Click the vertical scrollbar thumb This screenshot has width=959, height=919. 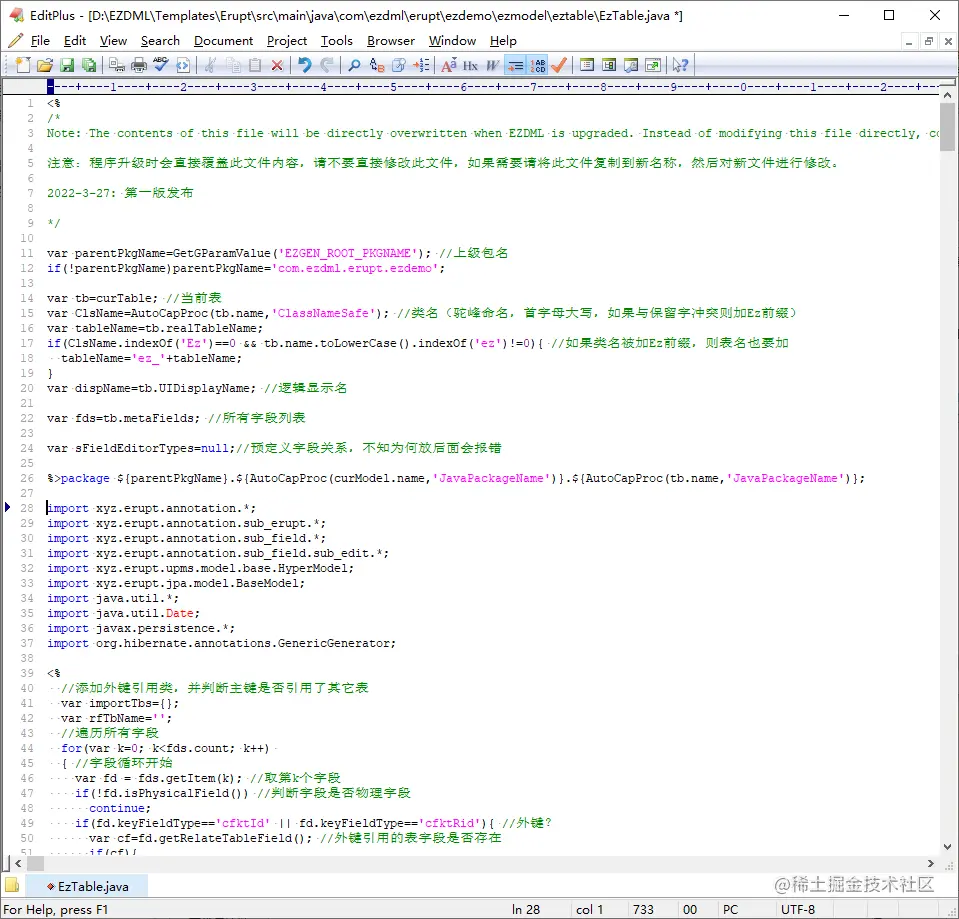(947, 127)
